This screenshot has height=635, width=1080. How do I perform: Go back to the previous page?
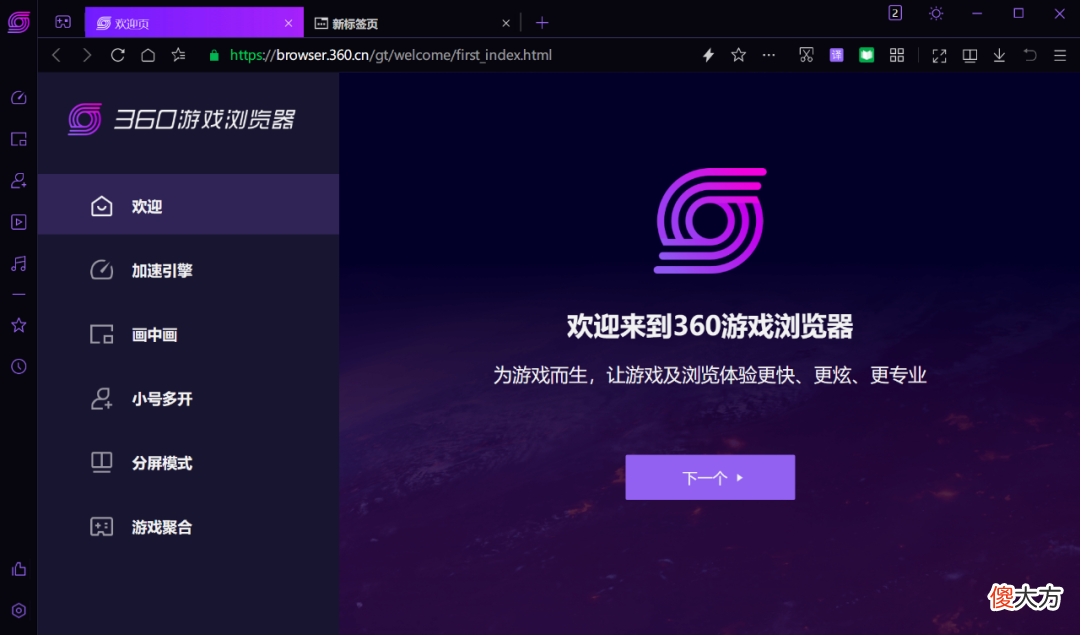pos(56,55)
